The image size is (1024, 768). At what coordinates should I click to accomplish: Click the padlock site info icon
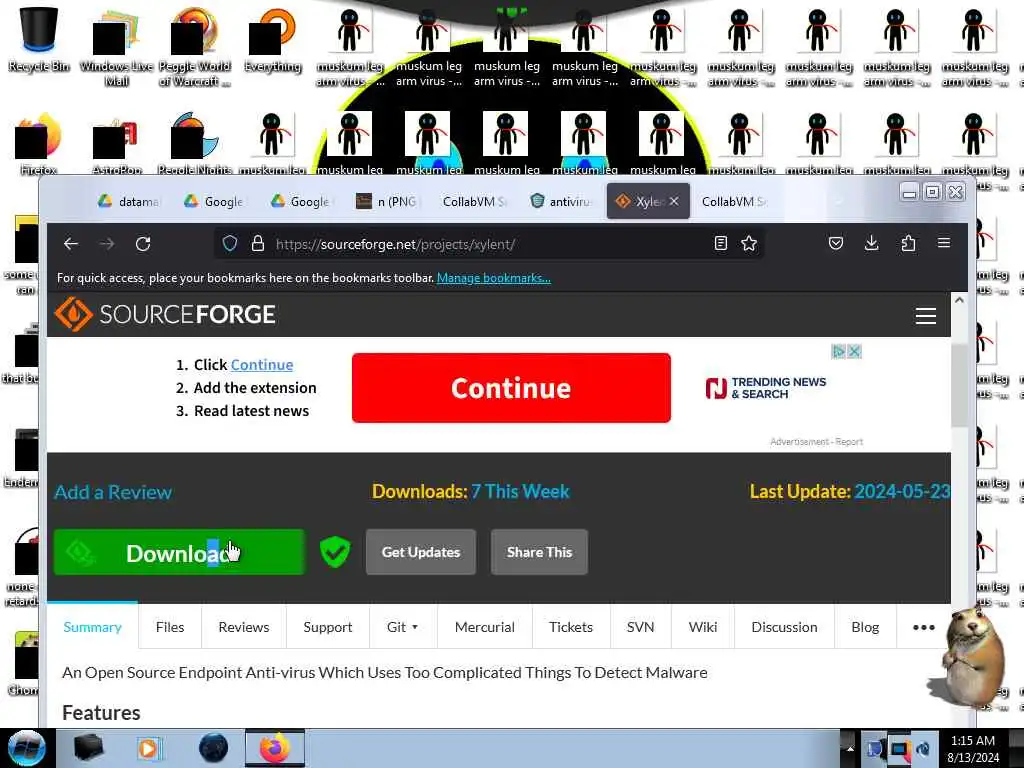(x=258, y=244)
